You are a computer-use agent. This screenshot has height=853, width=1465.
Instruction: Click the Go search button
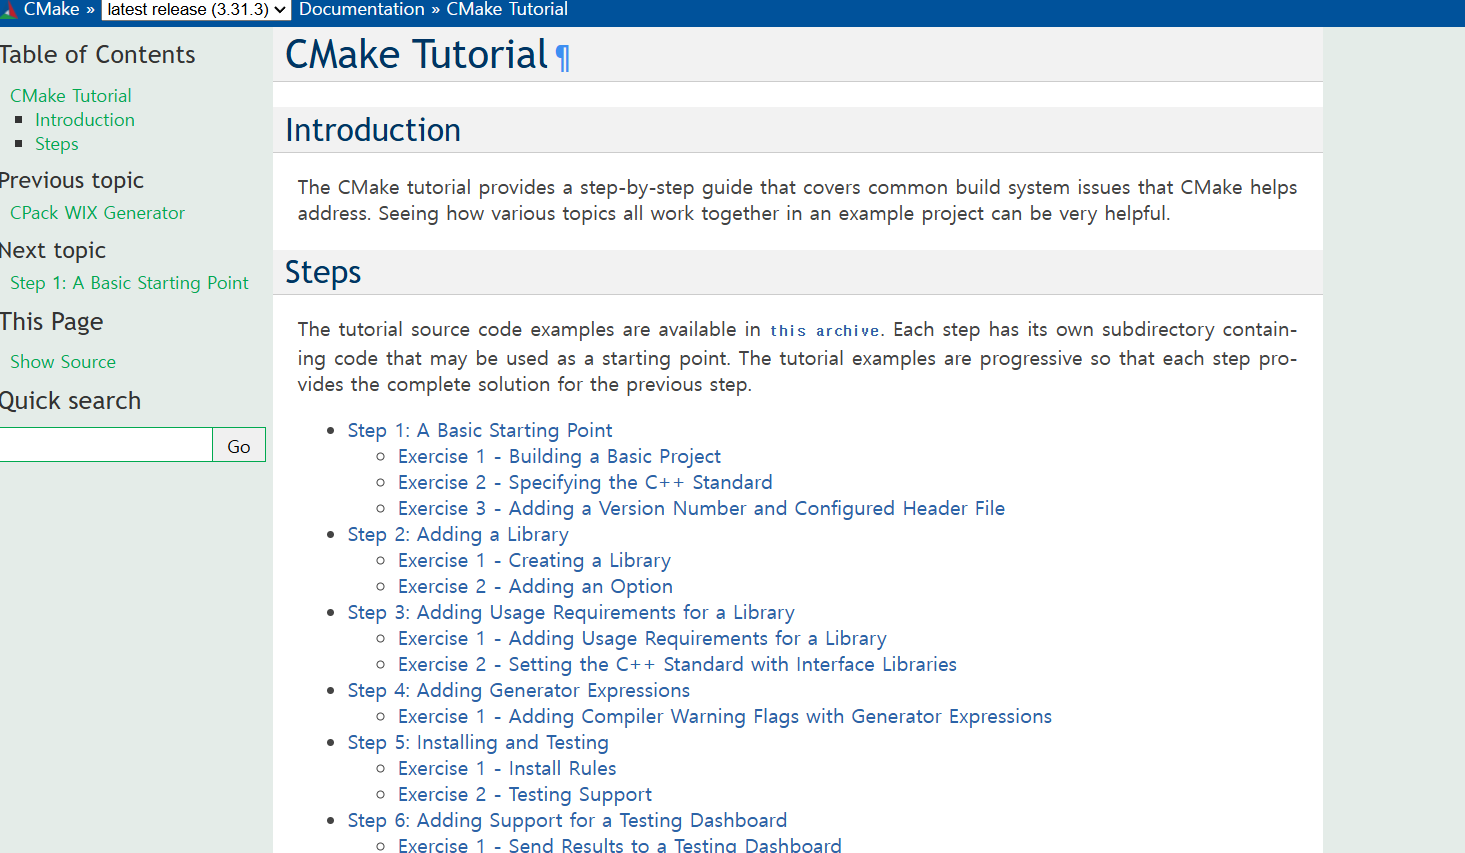239,446
